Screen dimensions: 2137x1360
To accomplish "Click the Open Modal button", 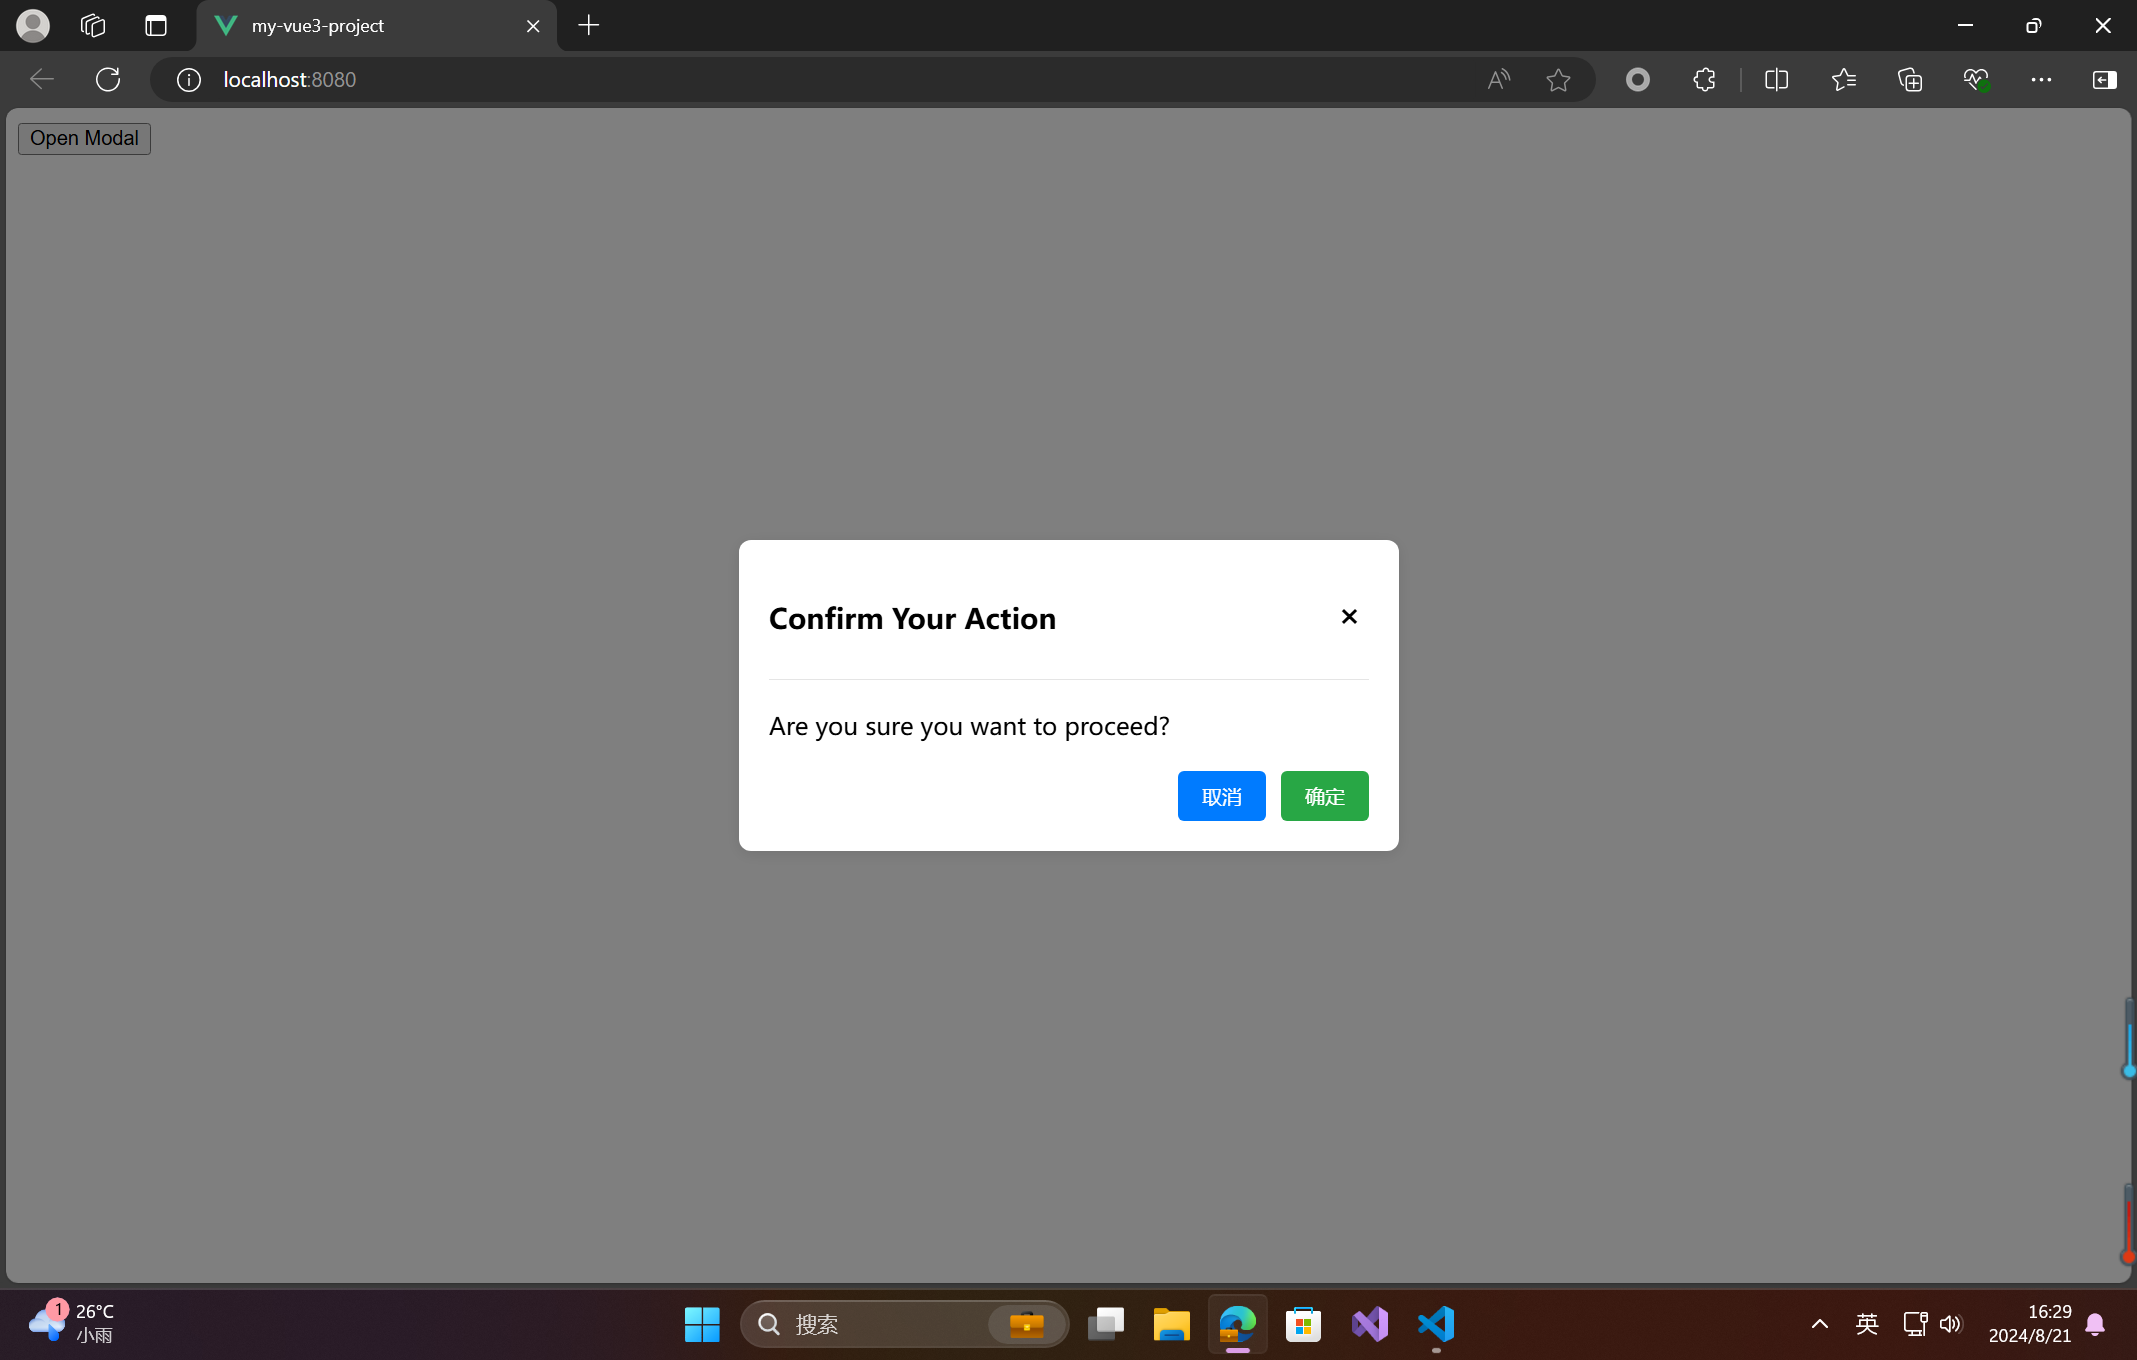I will coord(84,138).
